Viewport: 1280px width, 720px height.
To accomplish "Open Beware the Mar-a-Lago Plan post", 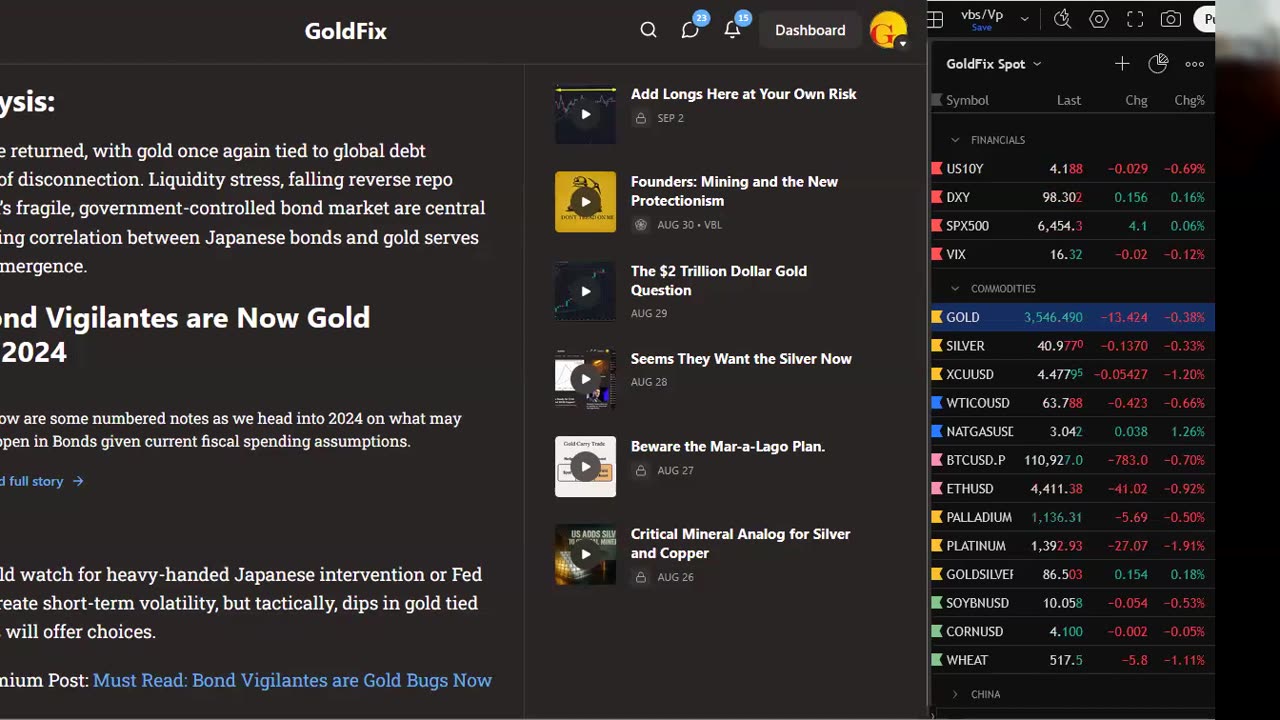I will point(728,447).
